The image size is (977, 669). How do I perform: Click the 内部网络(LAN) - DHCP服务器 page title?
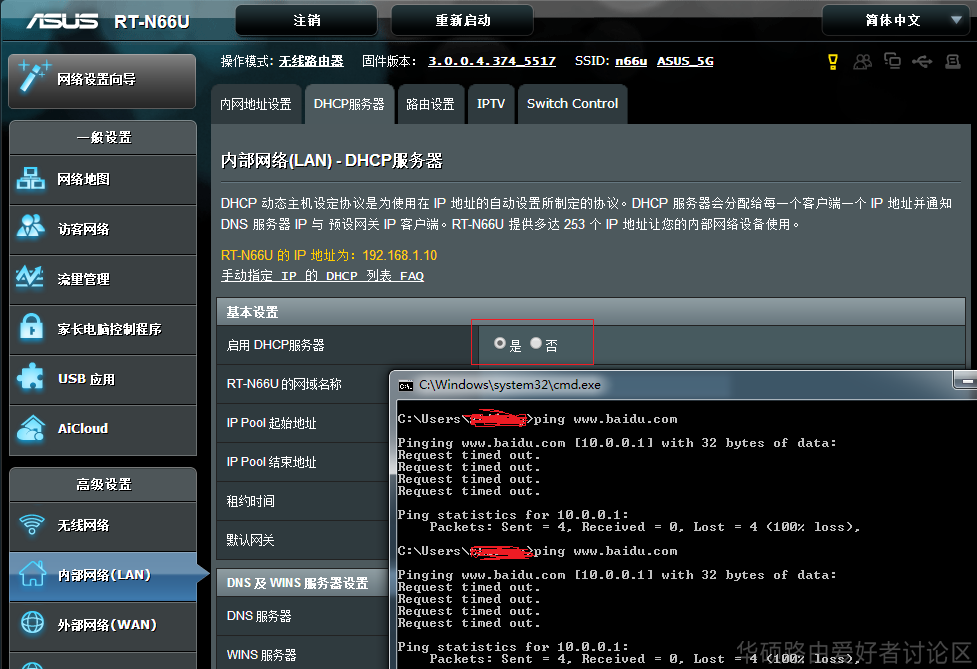(x=331, y=161)
